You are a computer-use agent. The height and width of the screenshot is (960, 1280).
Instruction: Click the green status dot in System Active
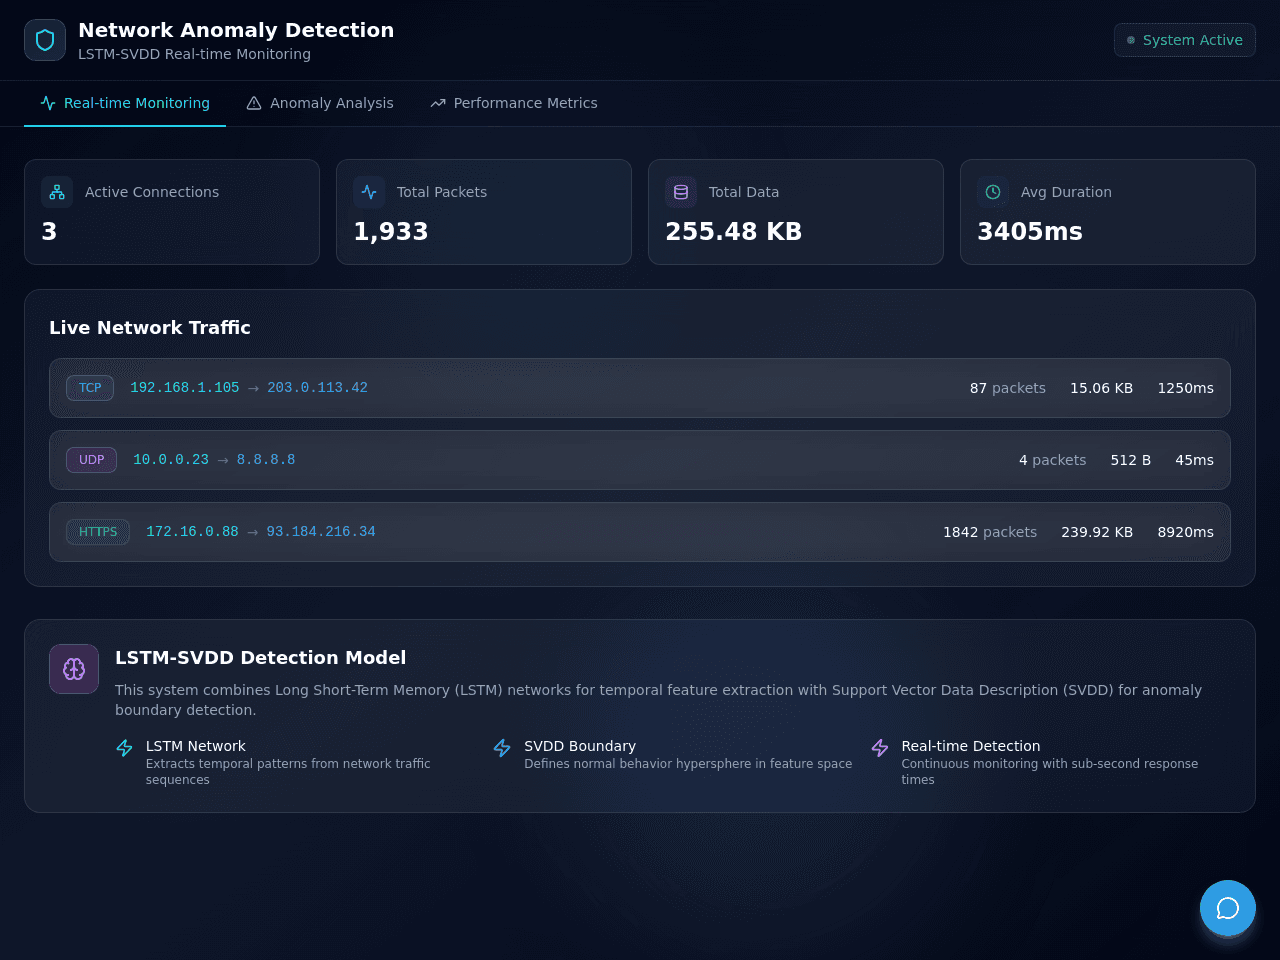(x=1131, y=40)
